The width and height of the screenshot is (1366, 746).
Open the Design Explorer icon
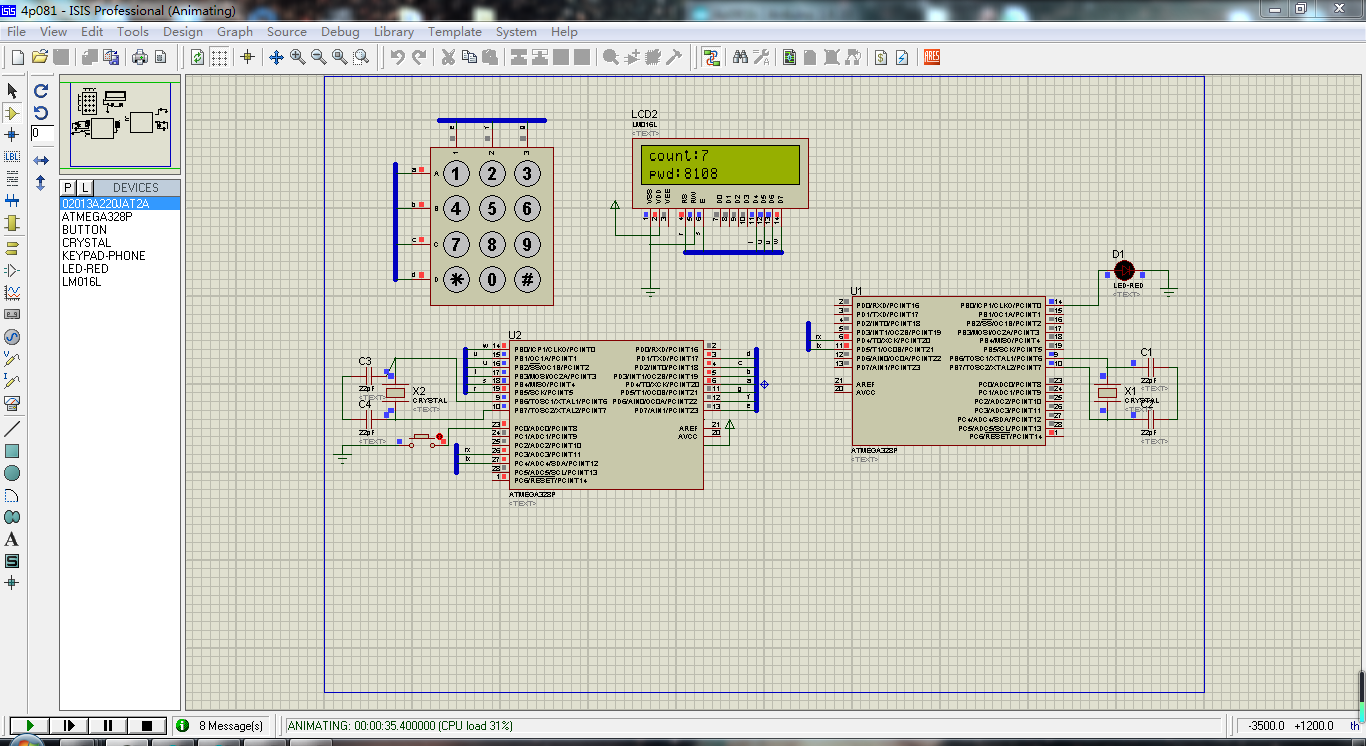coord(789,57)
